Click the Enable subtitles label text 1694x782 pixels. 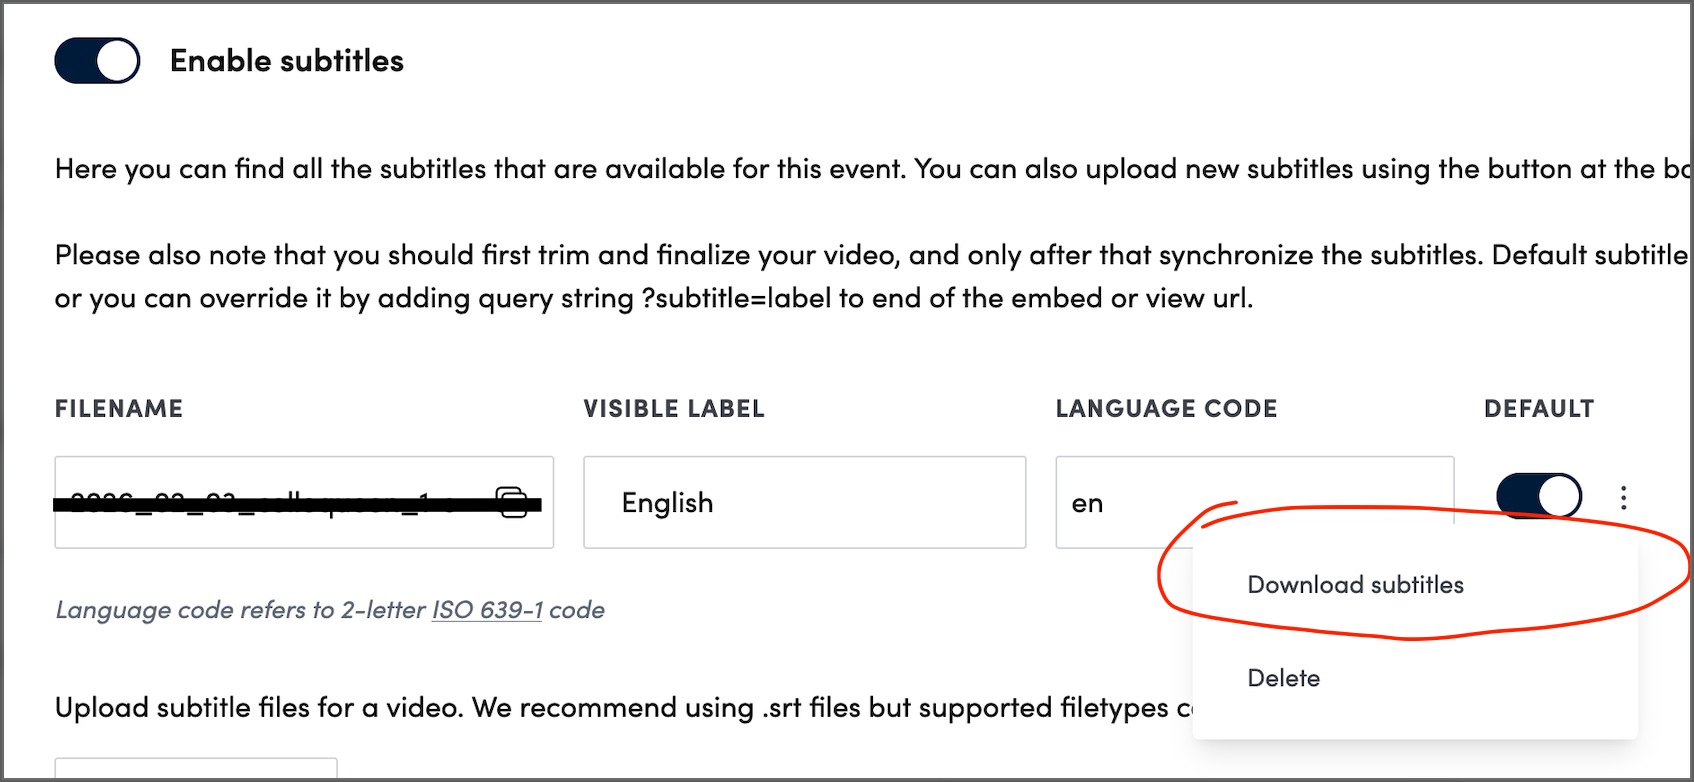click(x=287, y=61)
